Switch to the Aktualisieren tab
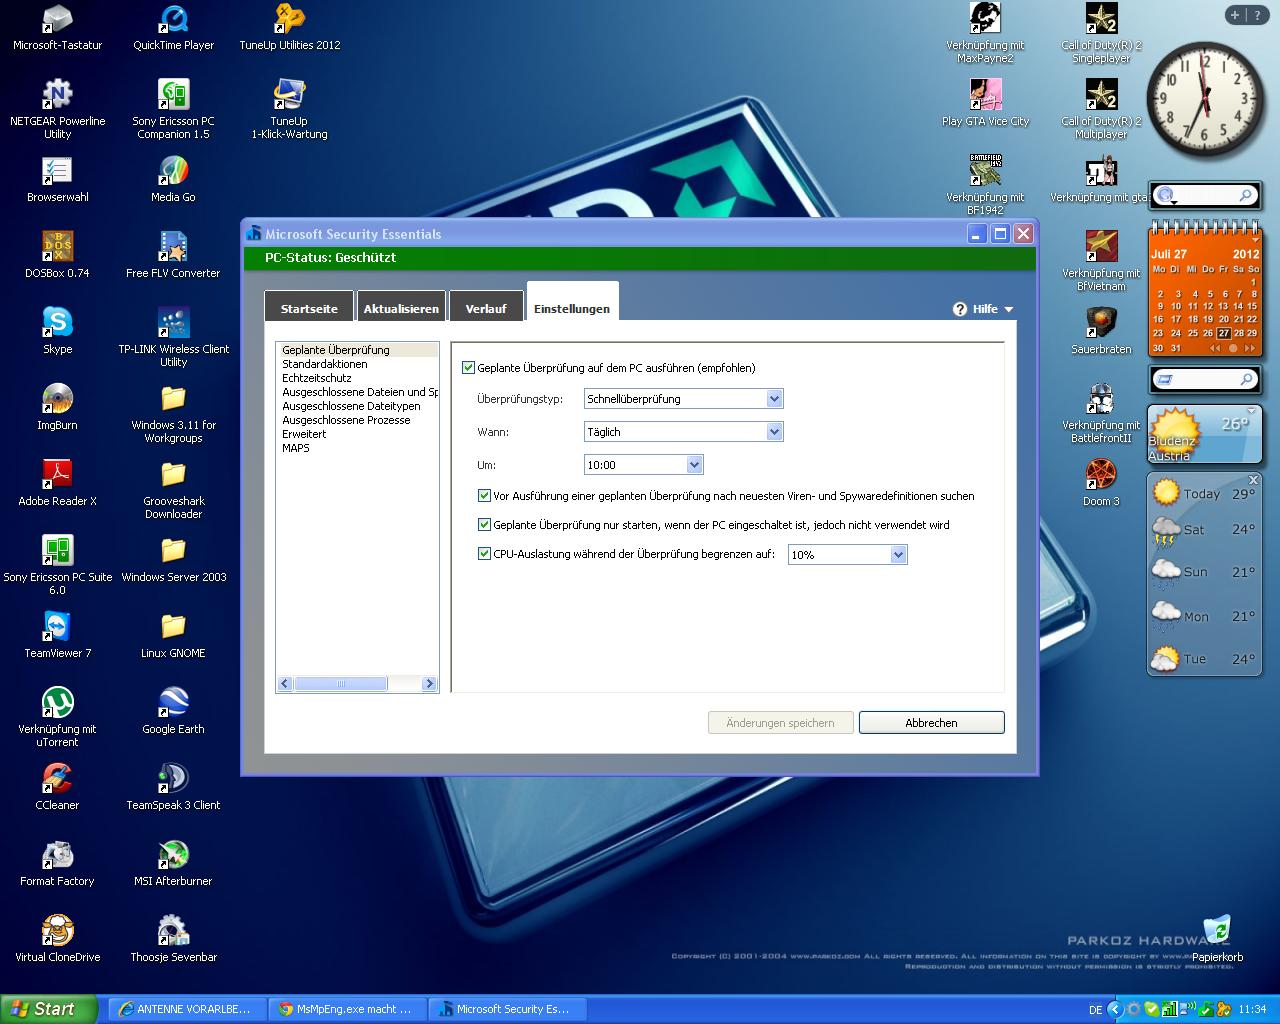 pyautogui.click(x=401, y=308)
